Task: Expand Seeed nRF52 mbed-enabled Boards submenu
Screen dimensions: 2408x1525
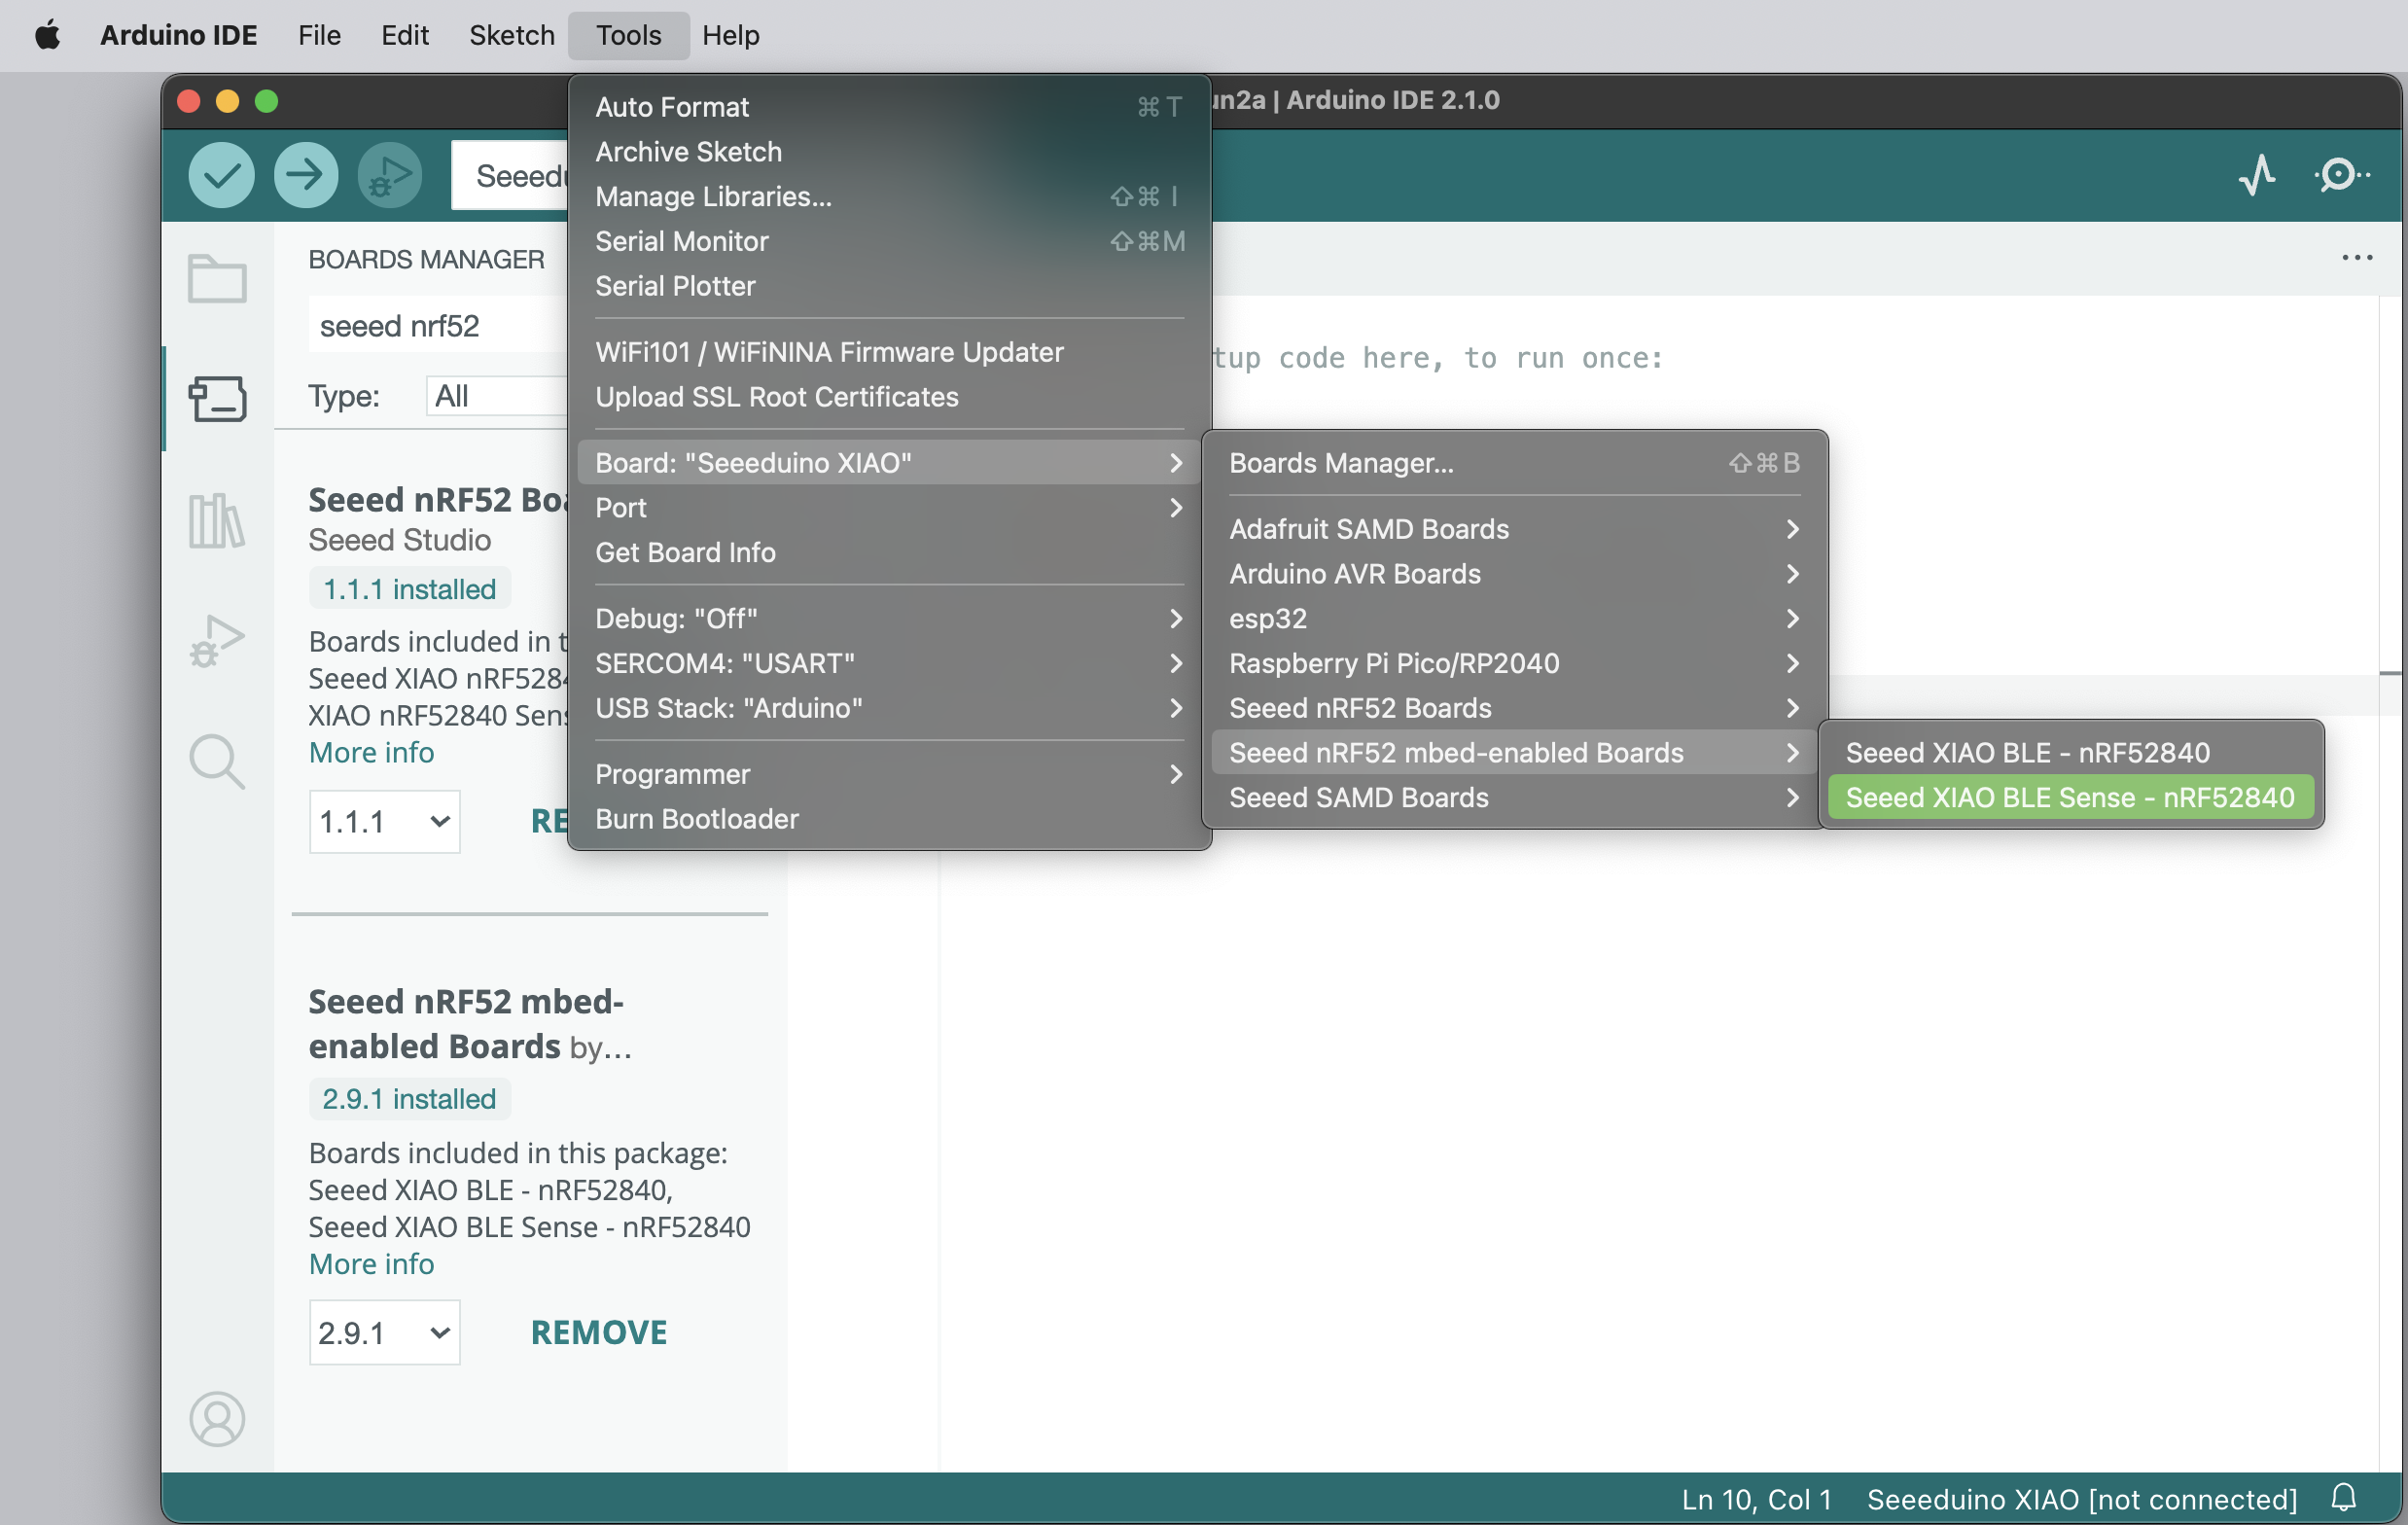Action: (1514, 753)
